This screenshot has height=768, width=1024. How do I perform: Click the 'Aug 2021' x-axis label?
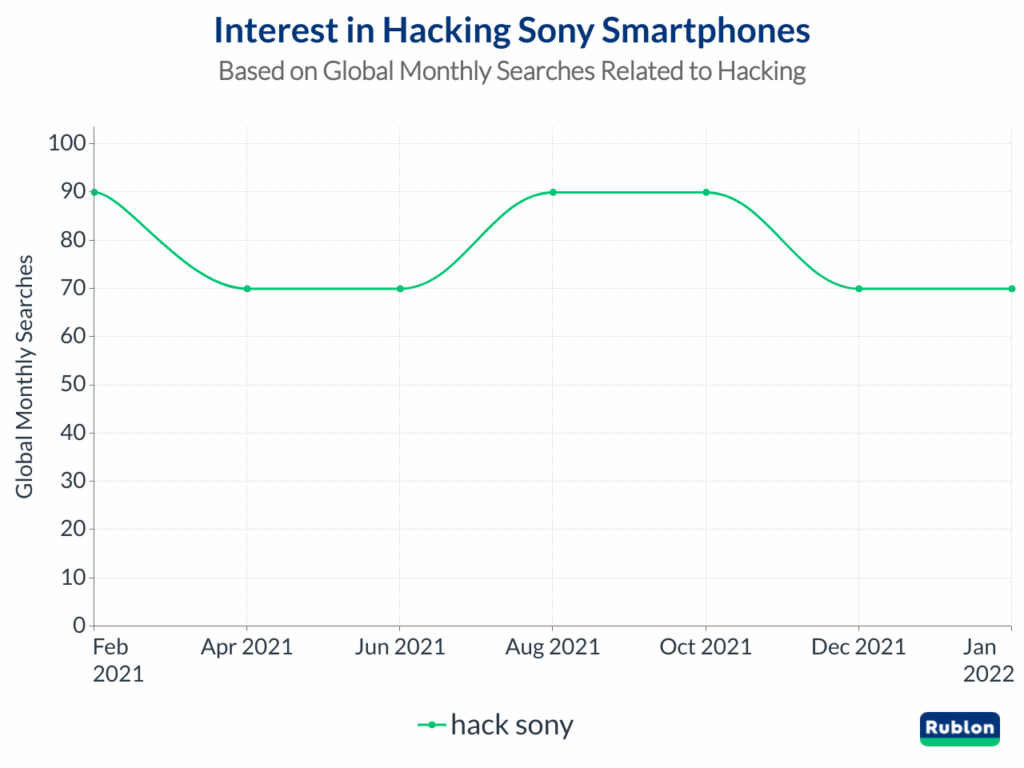pyautogui.click(x=553, y=647)
